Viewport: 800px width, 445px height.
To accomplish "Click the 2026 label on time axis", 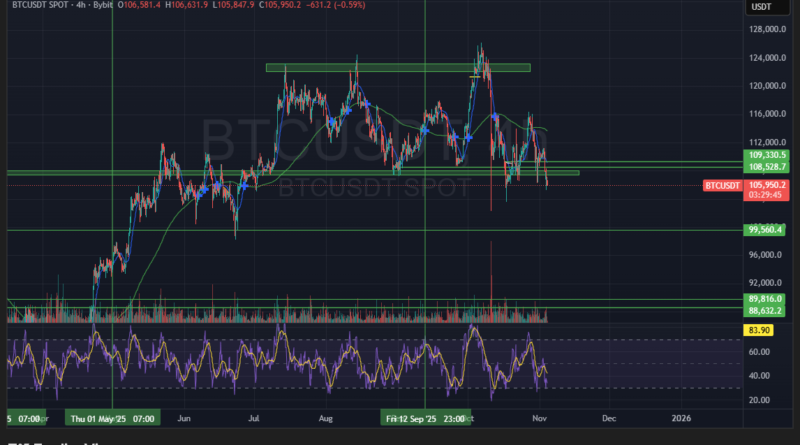I will point(681,417).
